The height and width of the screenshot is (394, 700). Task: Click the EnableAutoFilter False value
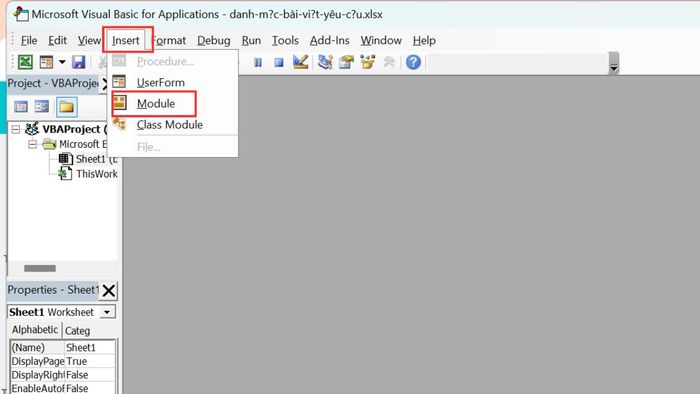coord(90,388)
